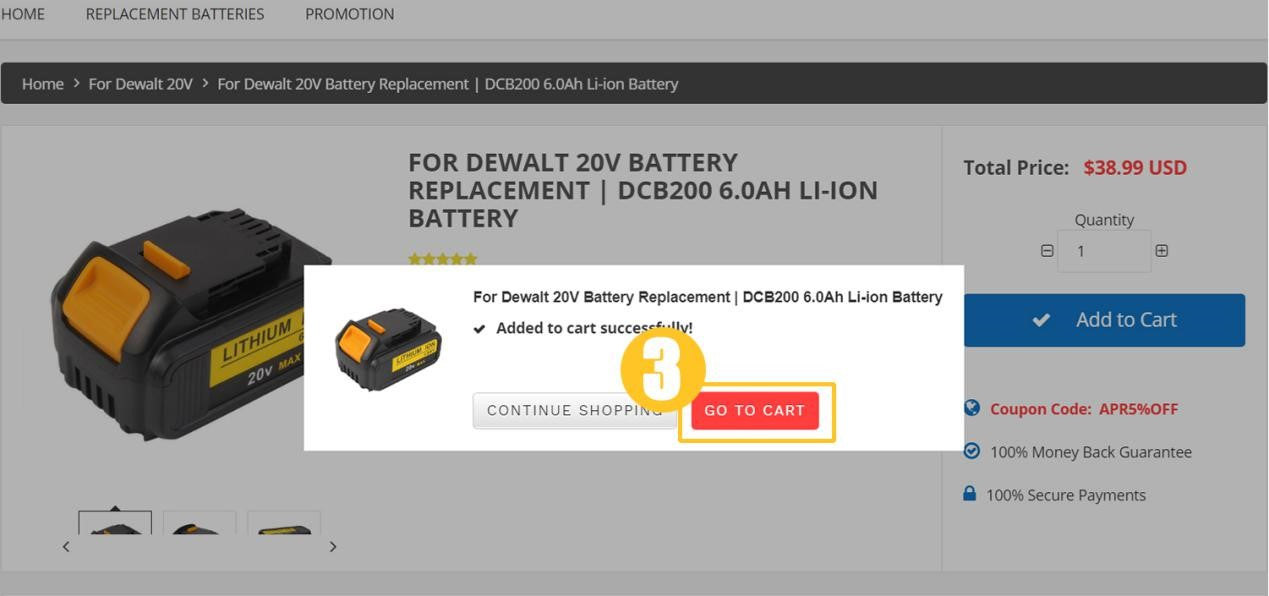Navigate to Home in the breadcrumb
This screenshot has height=596, width=1269.
pyautogui.click(x=43, y=84)
